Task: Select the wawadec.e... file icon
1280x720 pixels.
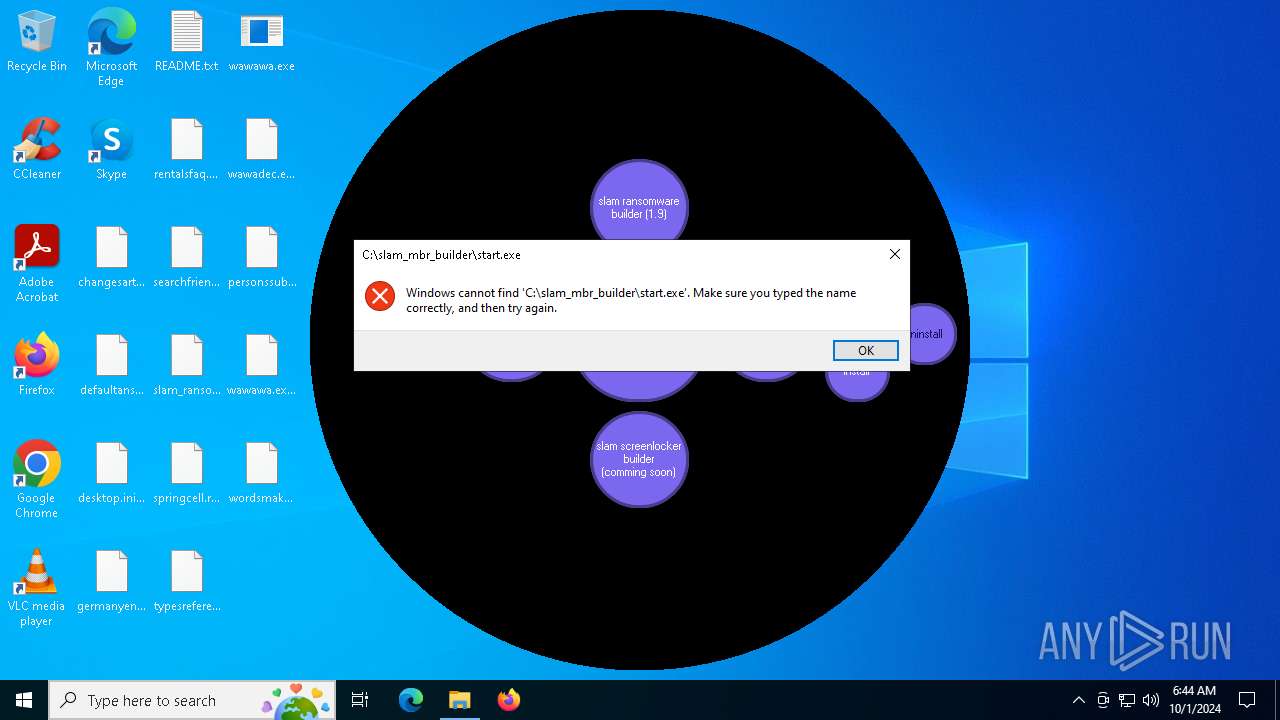Action: pos(262,150)
